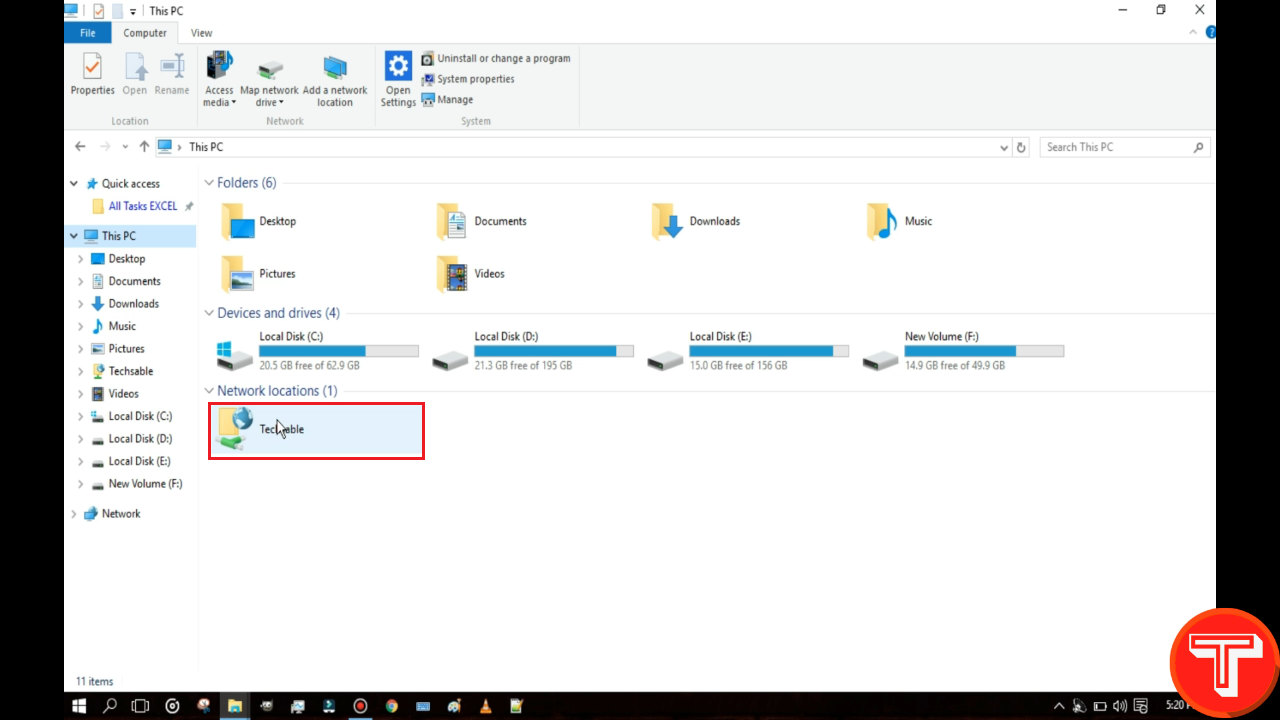Expand Local Disk (C:) in the navigation tree
1280x720 pixels.
81,416
